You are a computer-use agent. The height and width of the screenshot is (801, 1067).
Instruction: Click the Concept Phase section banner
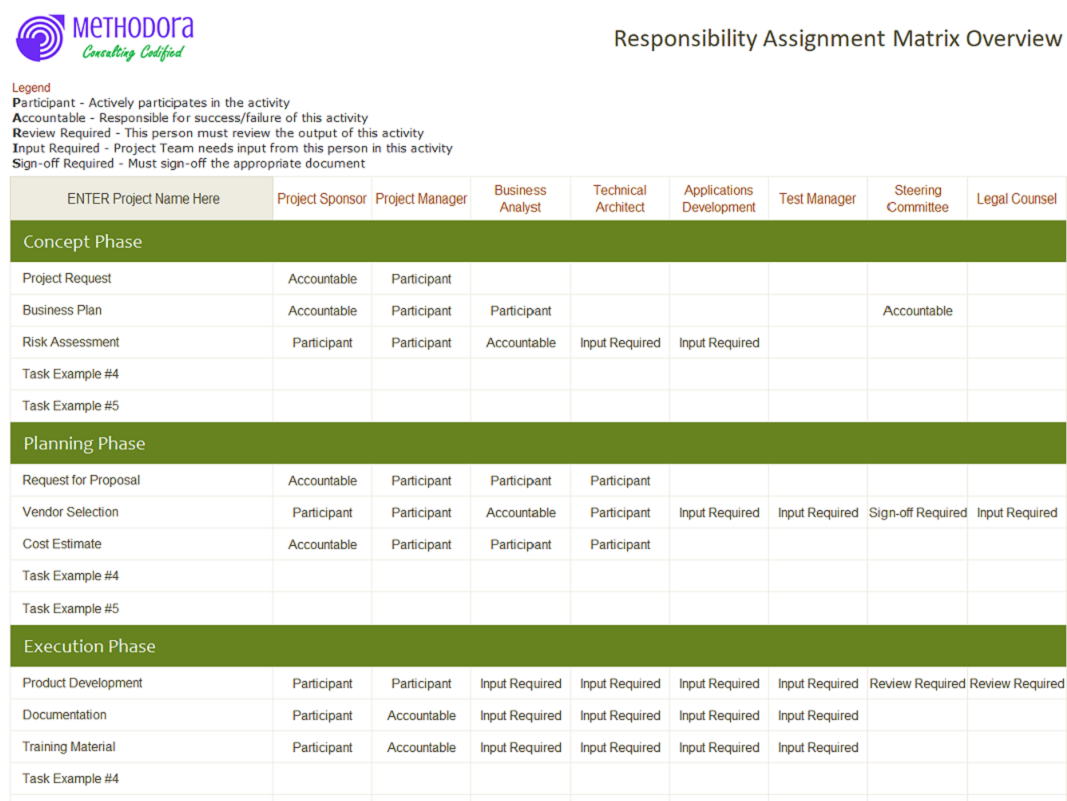click(x=538, y=242)
